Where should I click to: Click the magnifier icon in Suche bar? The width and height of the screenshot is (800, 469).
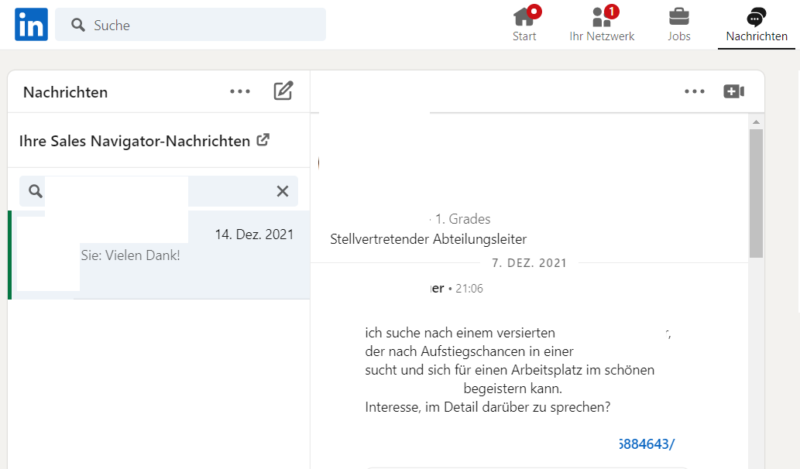coord(78,25)
